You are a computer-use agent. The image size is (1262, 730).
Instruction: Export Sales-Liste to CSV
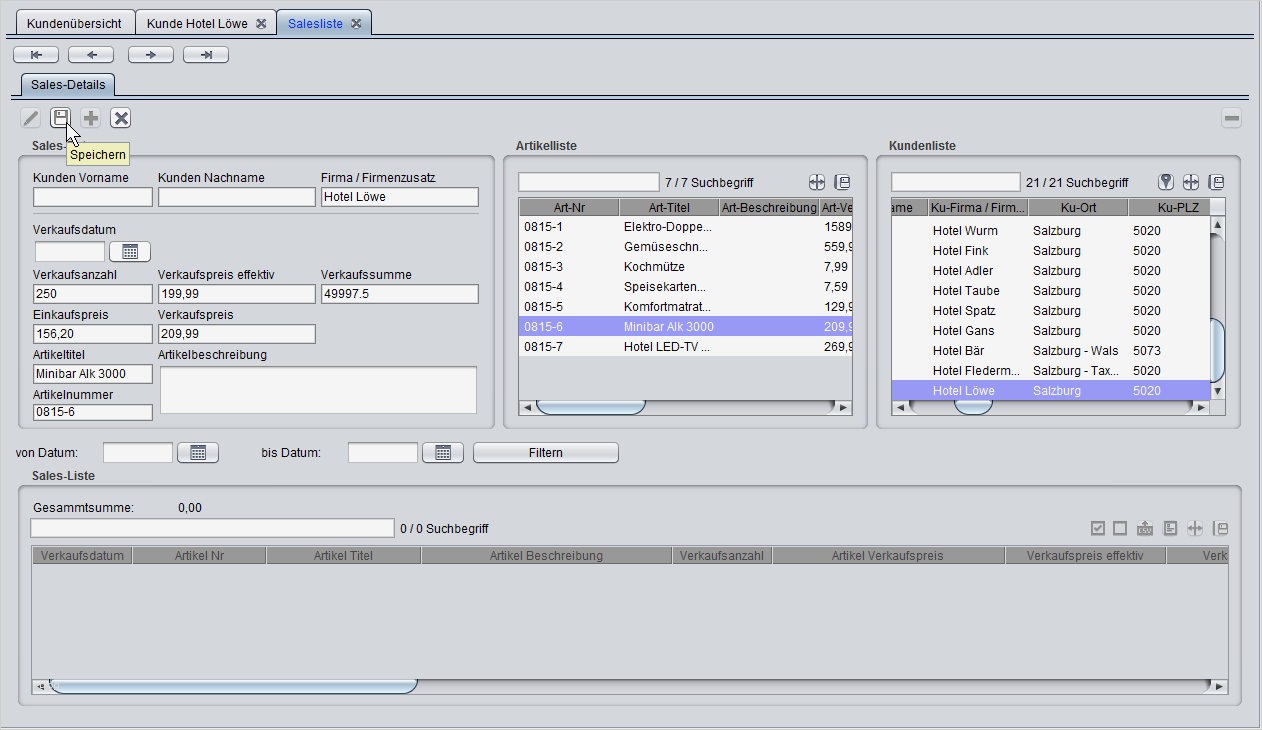1145,528
